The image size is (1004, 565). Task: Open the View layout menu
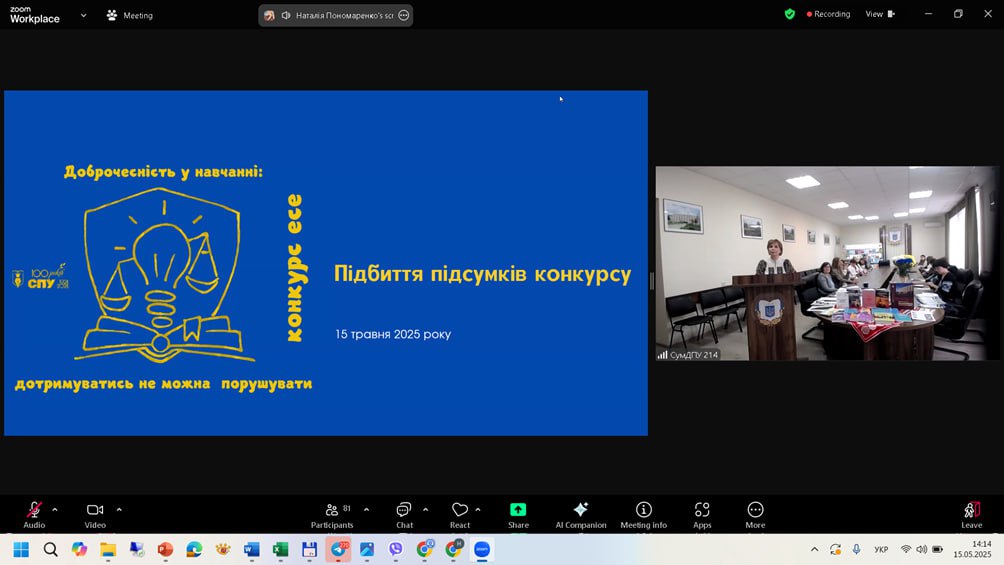879,14
